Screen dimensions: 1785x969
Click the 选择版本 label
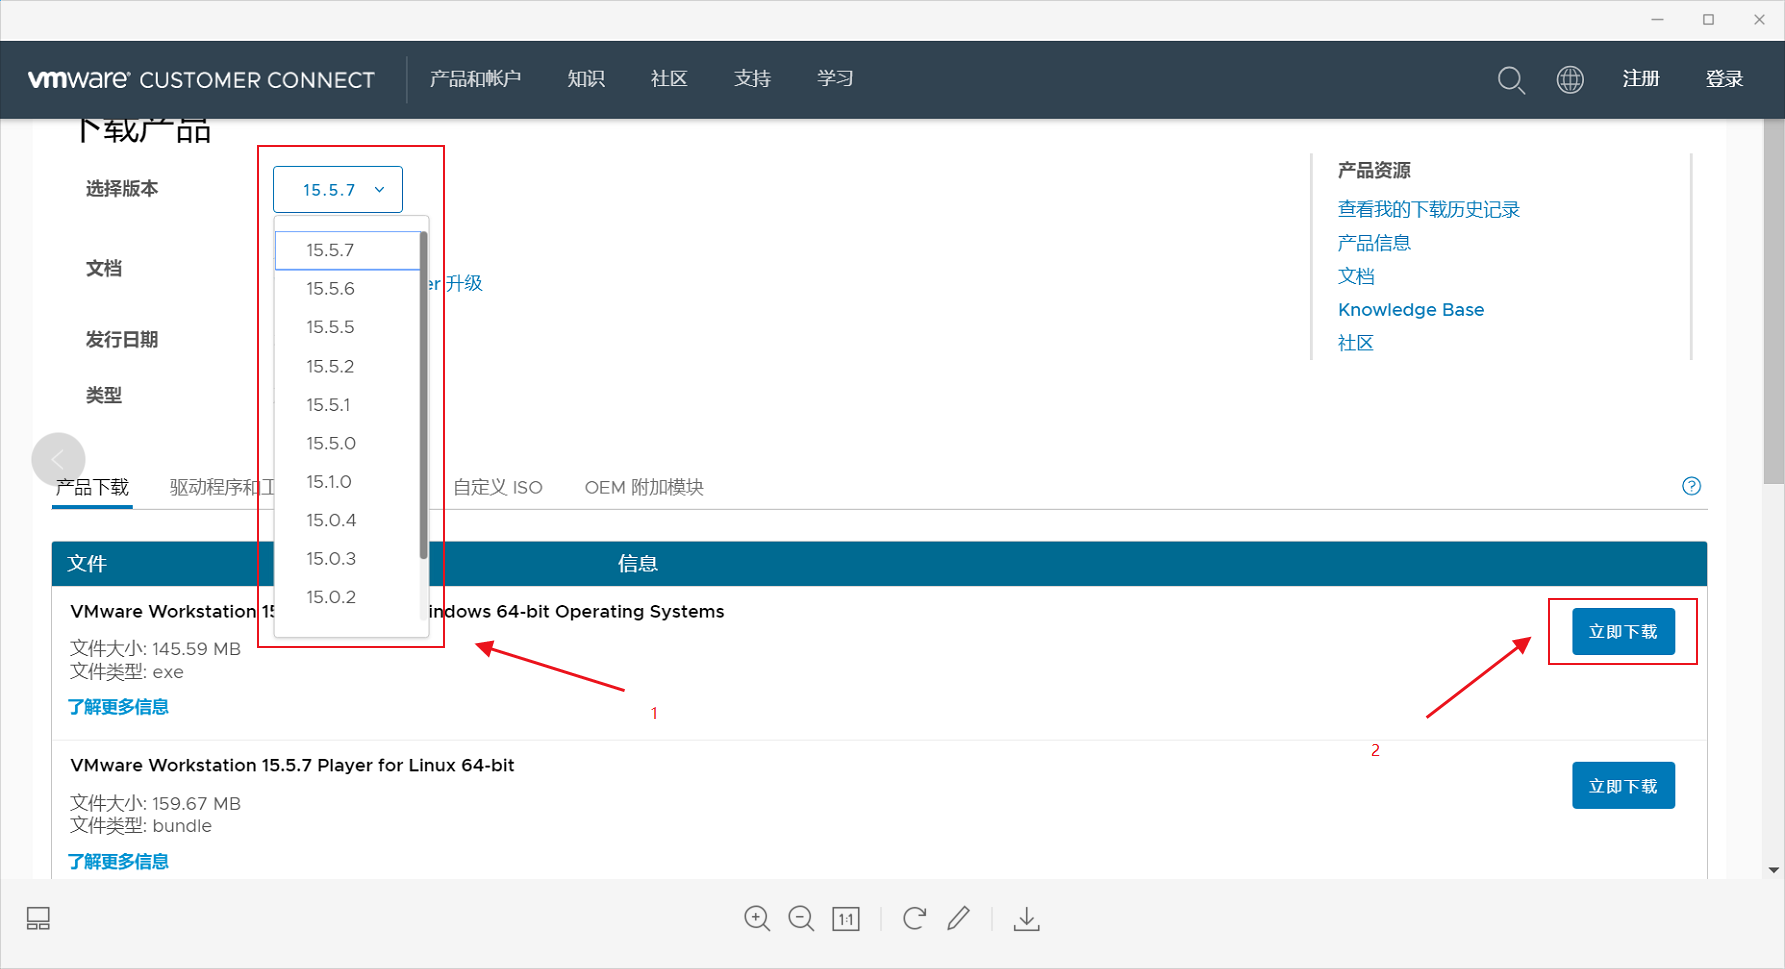(x=122, y=189)
